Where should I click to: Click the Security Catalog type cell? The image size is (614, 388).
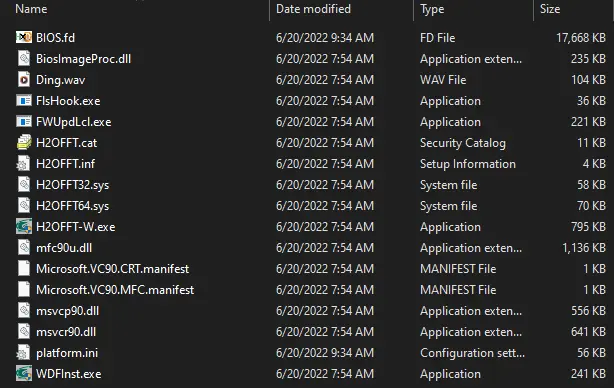[463, 143]
